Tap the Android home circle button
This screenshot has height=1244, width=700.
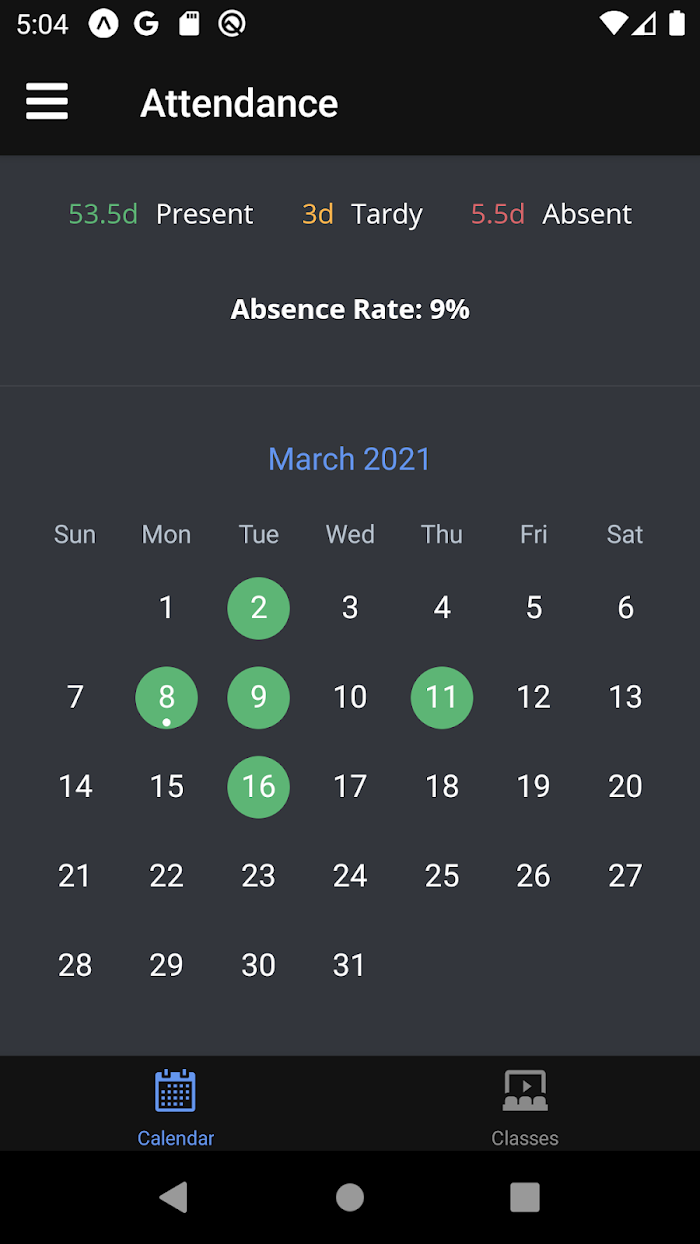tap(350, 1197)
